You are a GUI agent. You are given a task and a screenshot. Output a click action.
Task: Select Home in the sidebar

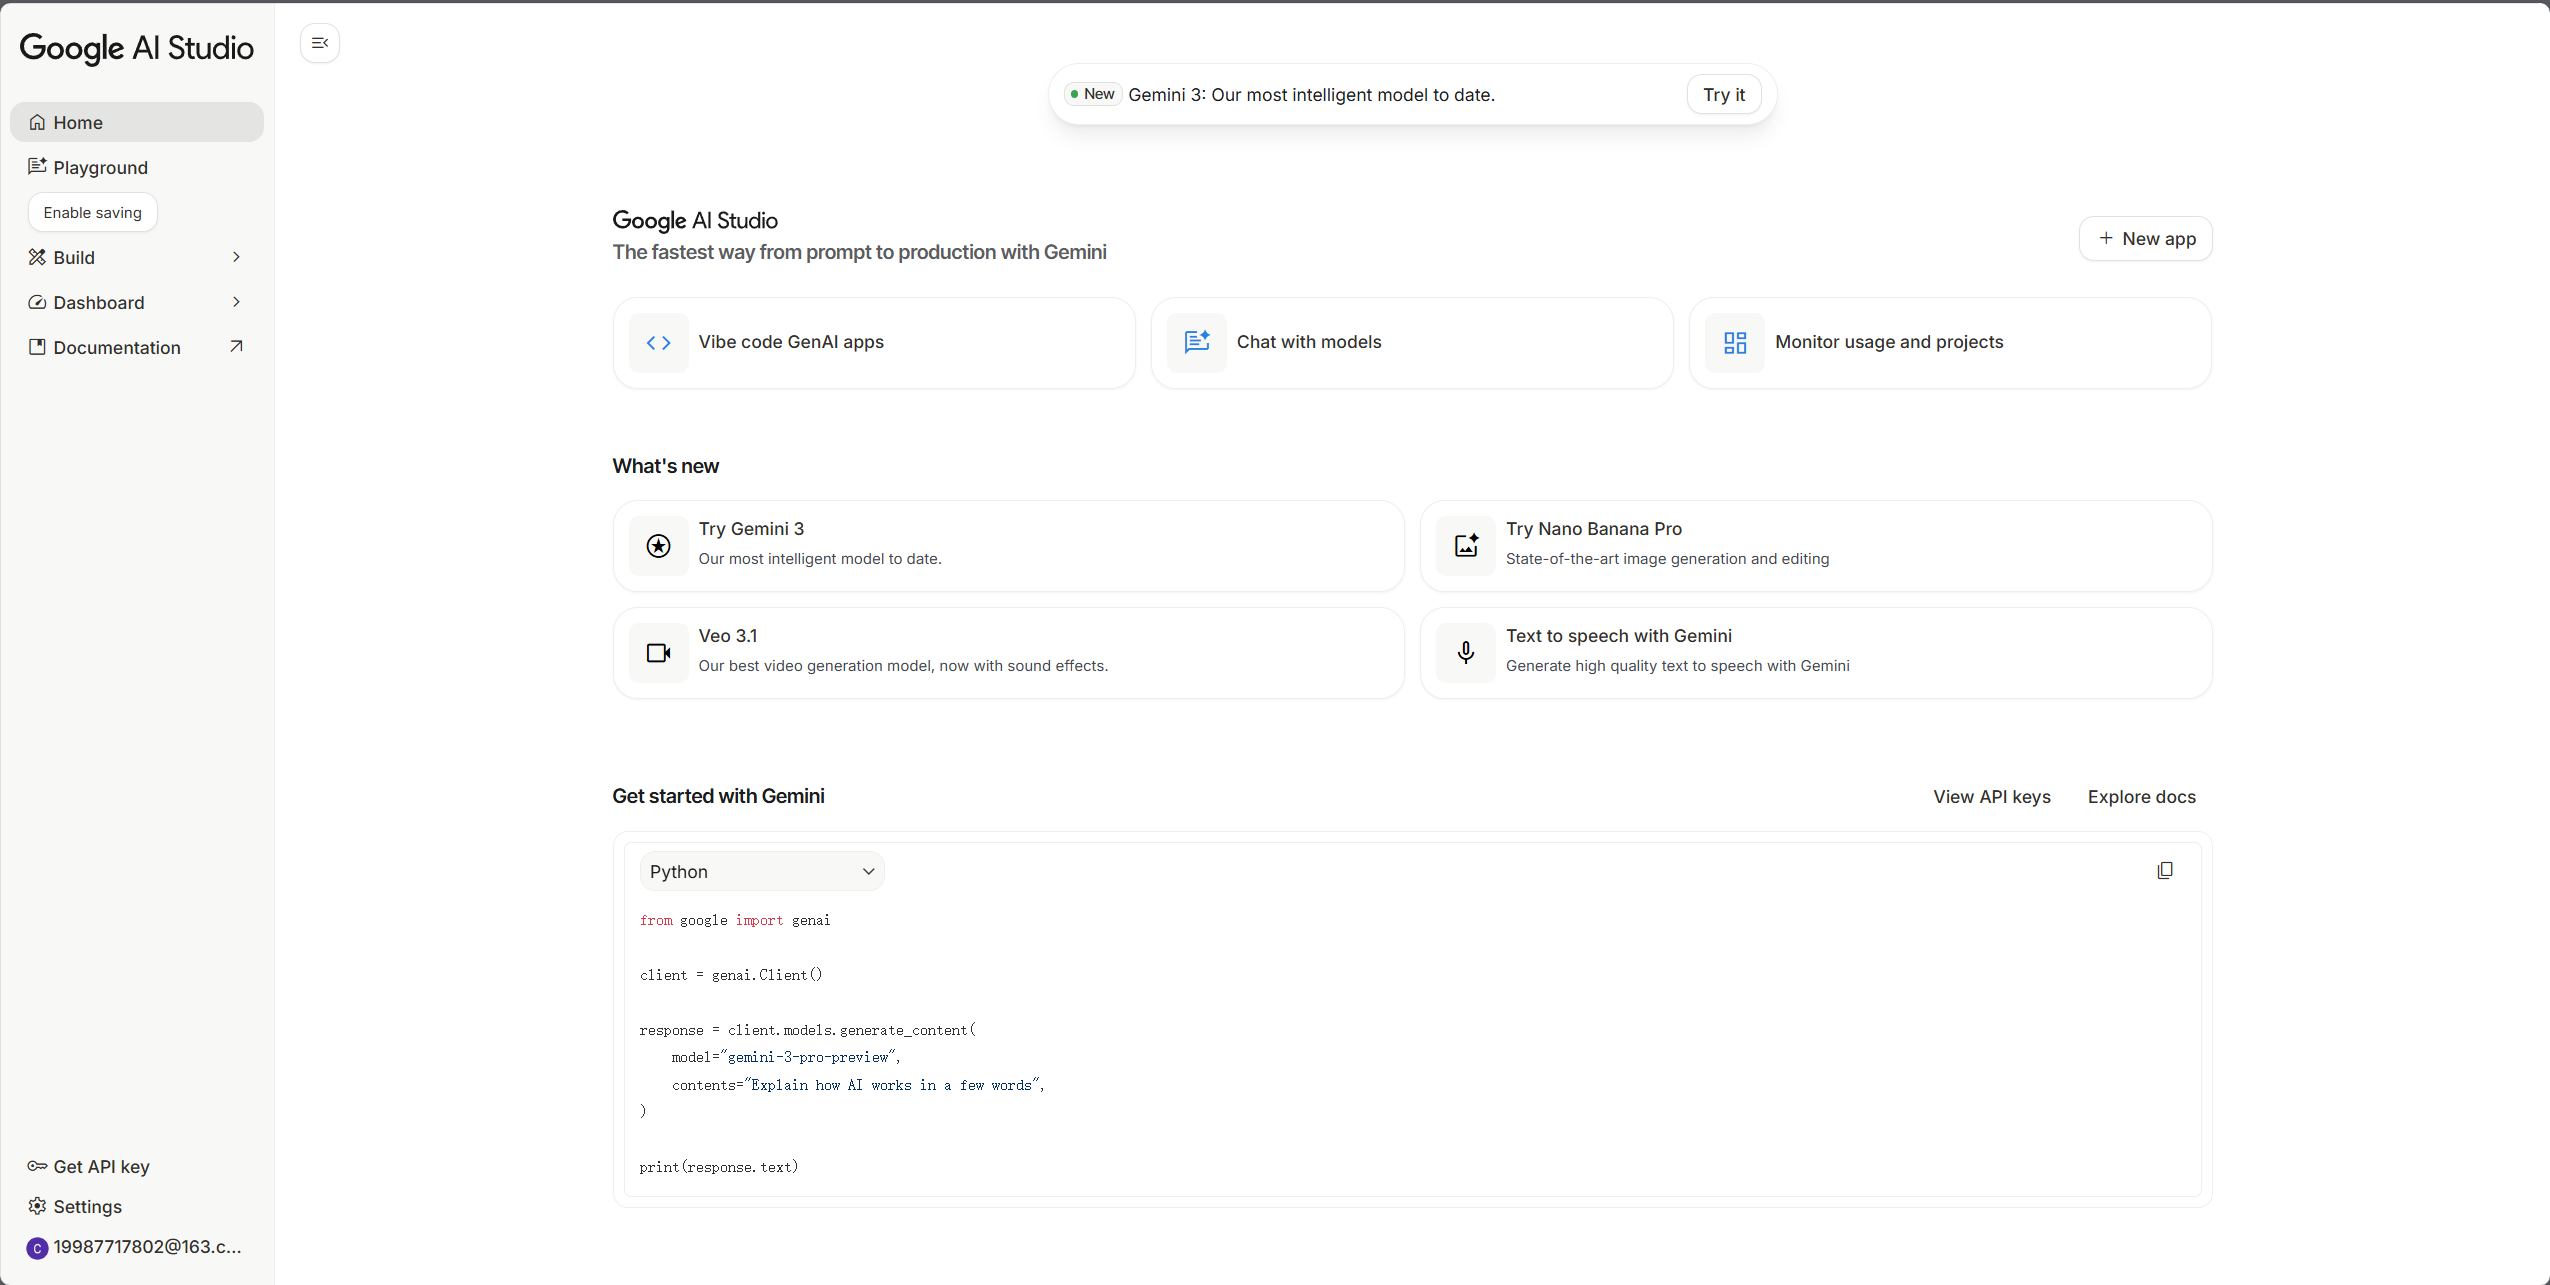tap(78, 122)
